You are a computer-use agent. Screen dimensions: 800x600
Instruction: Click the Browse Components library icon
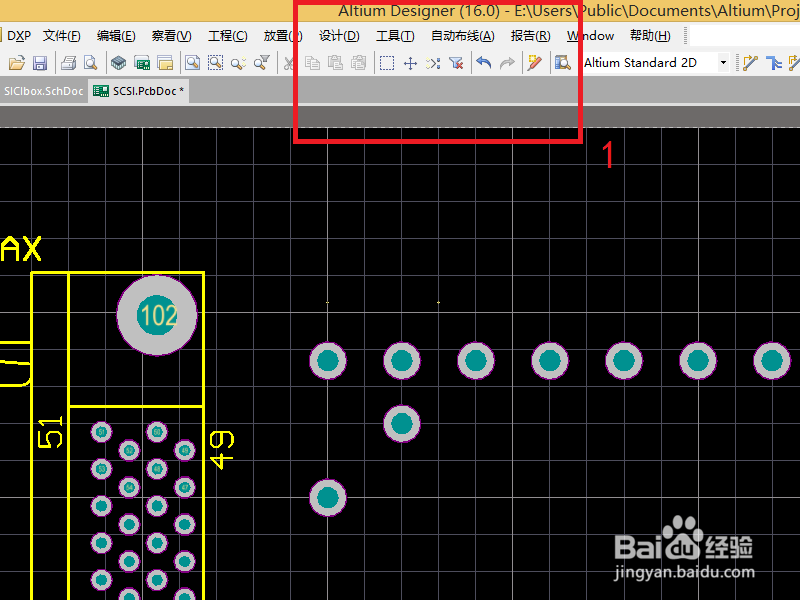tap(562, 63)
